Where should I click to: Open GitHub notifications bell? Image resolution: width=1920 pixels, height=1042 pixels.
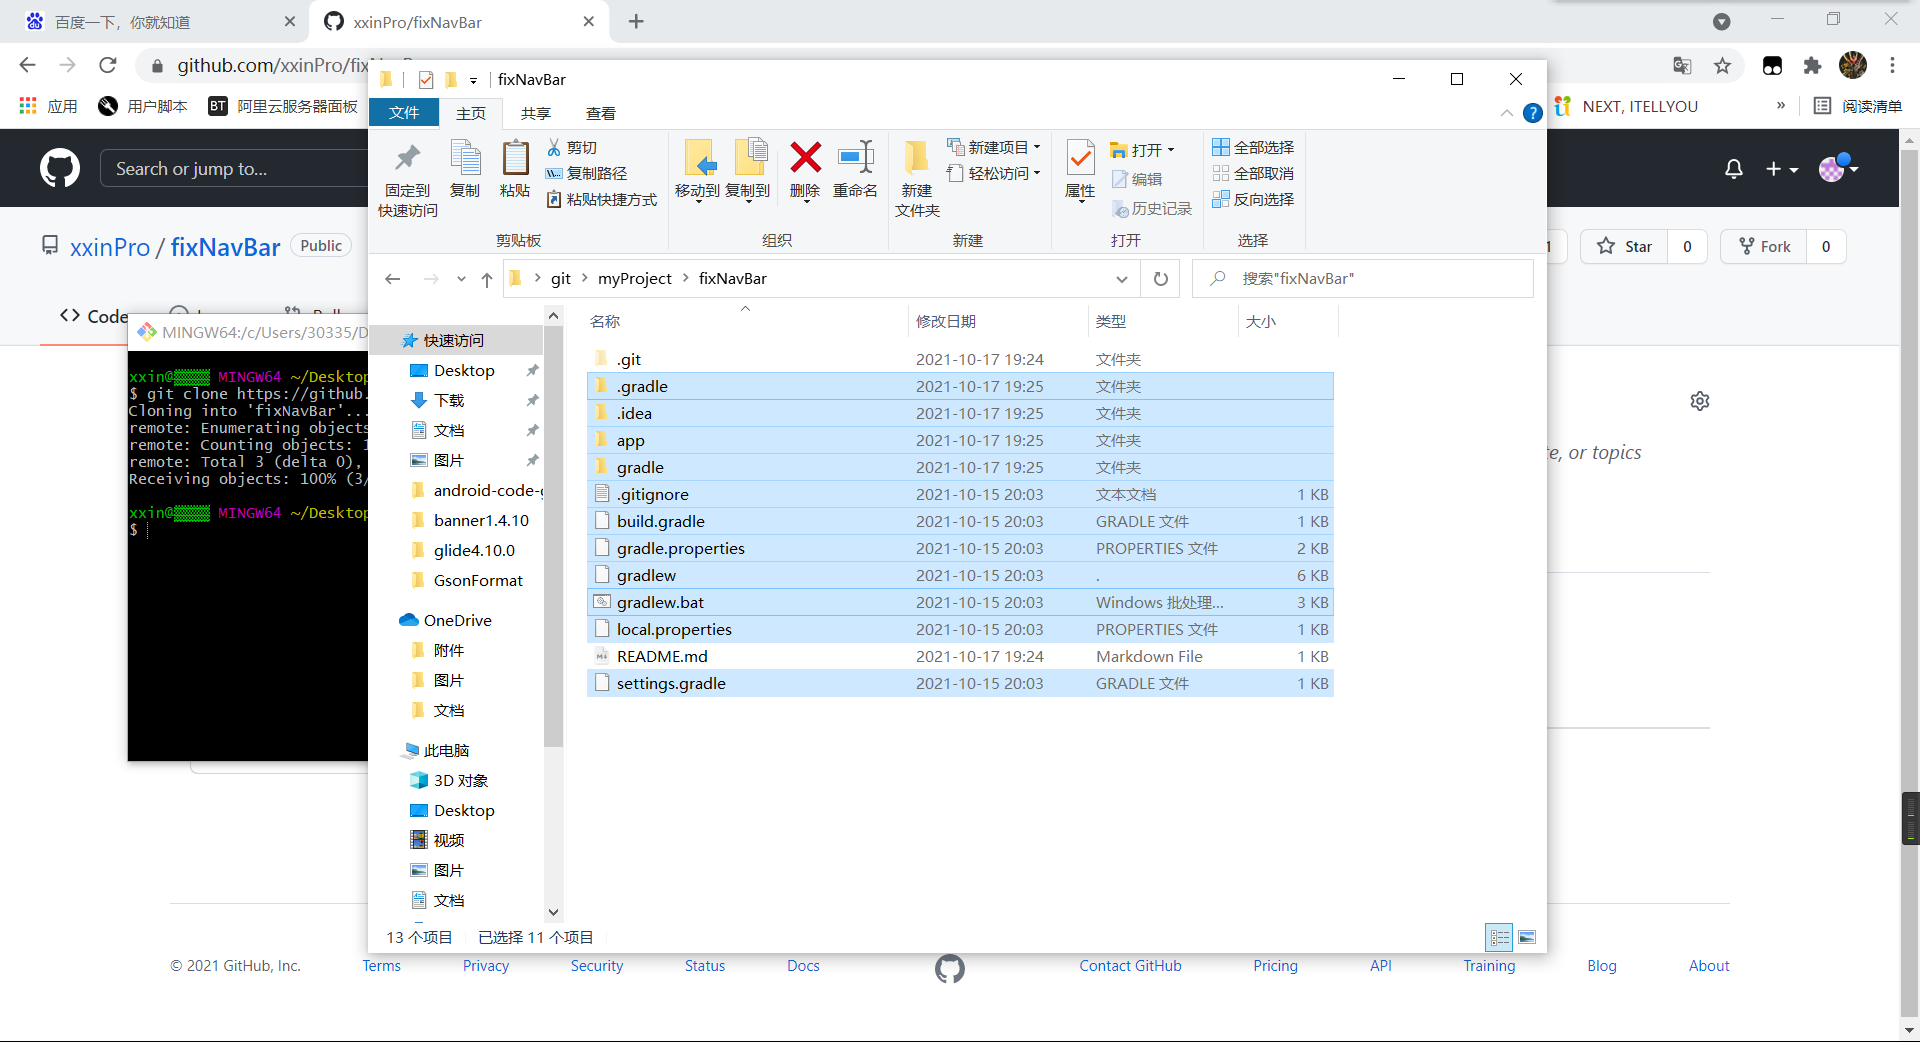pos(1734,169)
